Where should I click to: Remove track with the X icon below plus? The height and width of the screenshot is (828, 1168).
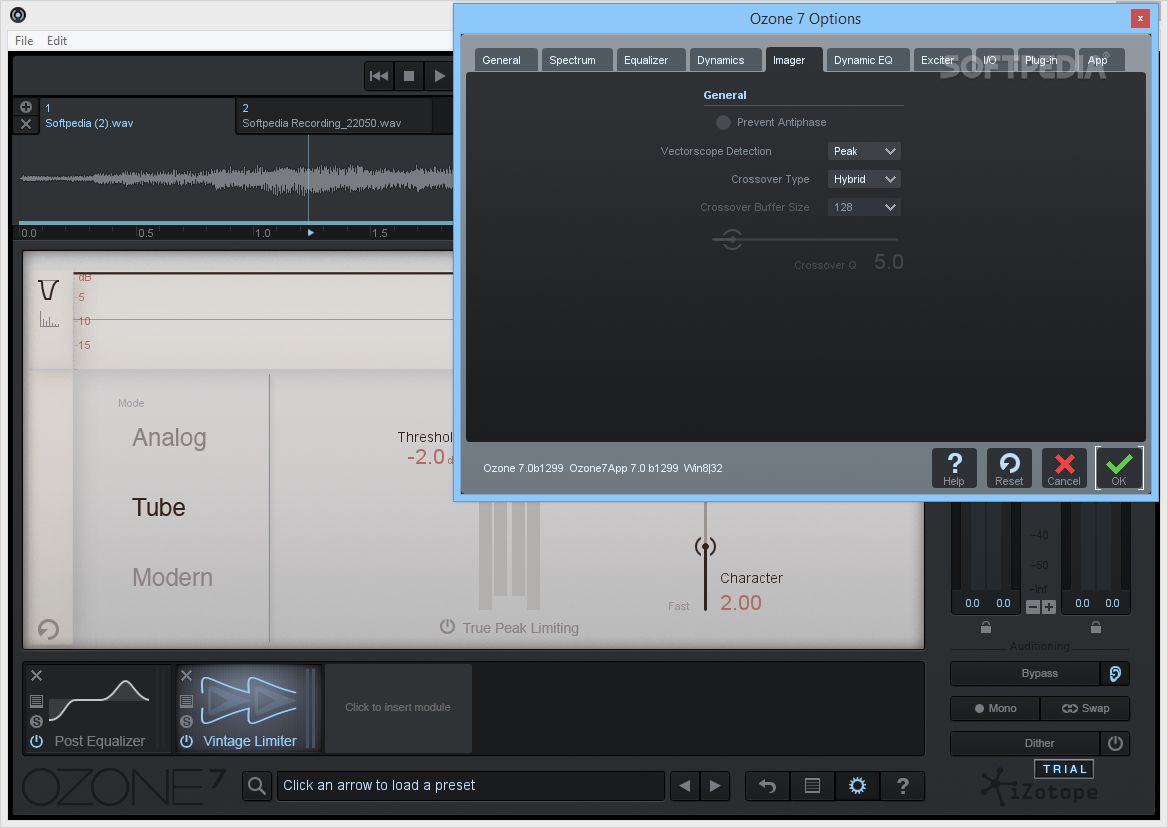[25, 124]
